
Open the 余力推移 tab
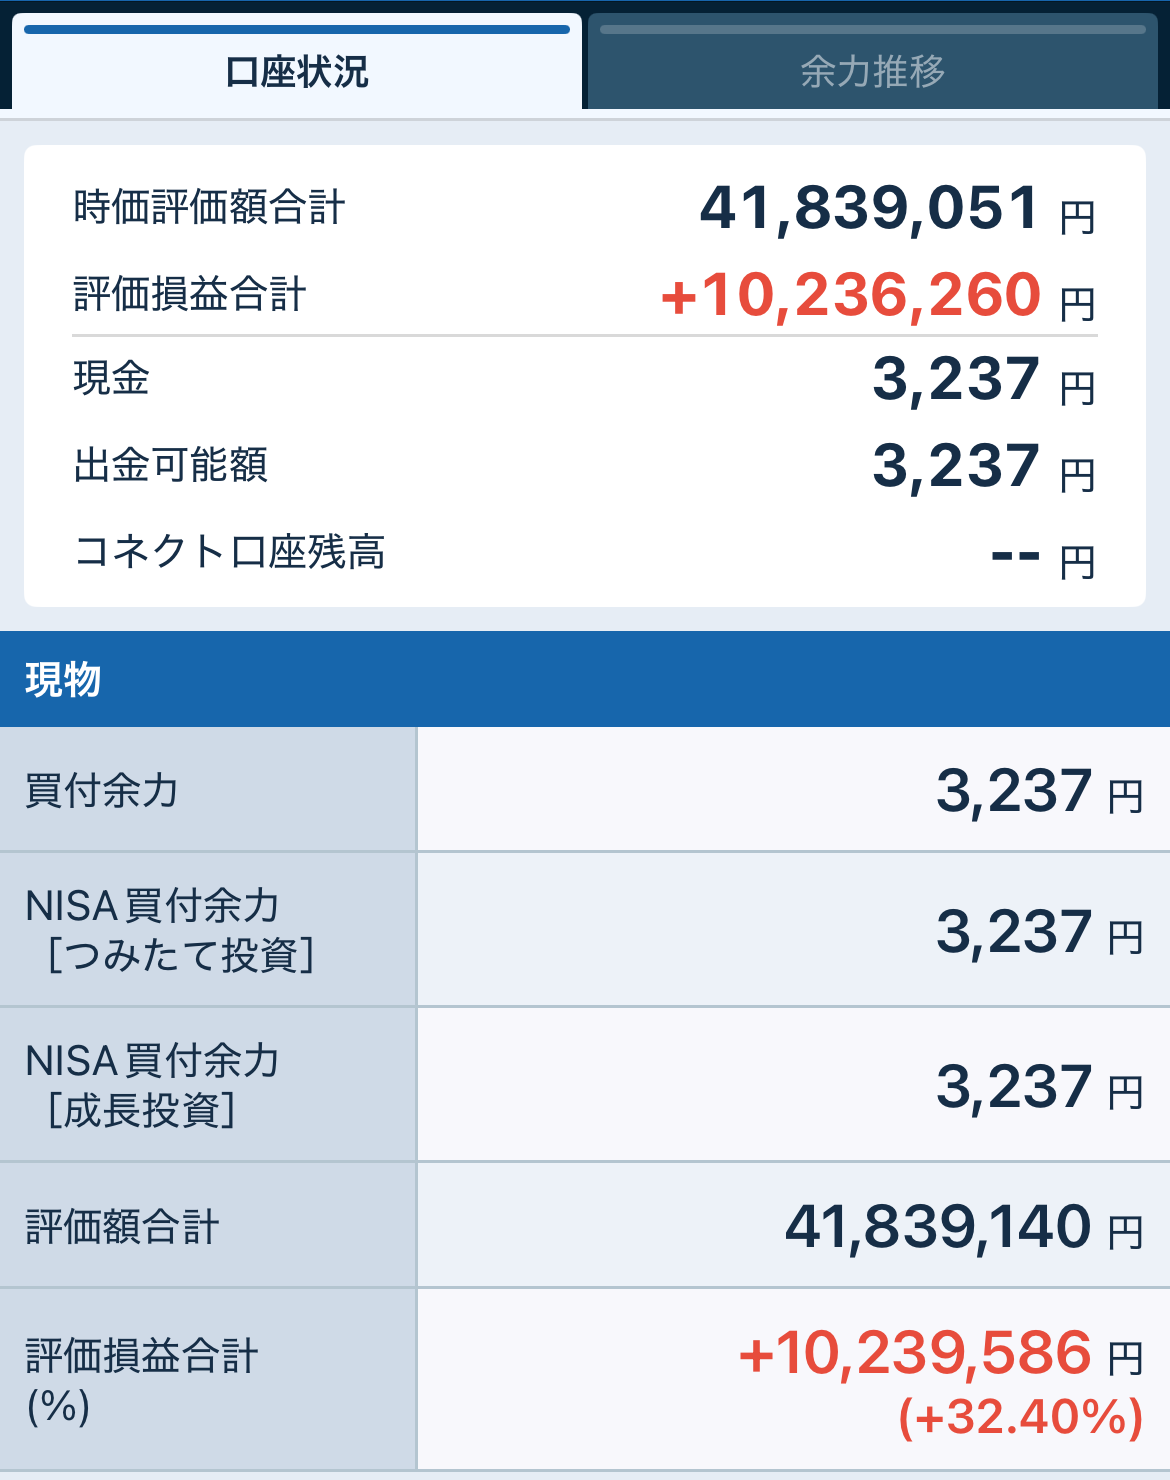pyautogui.click(x=872, y=72)
